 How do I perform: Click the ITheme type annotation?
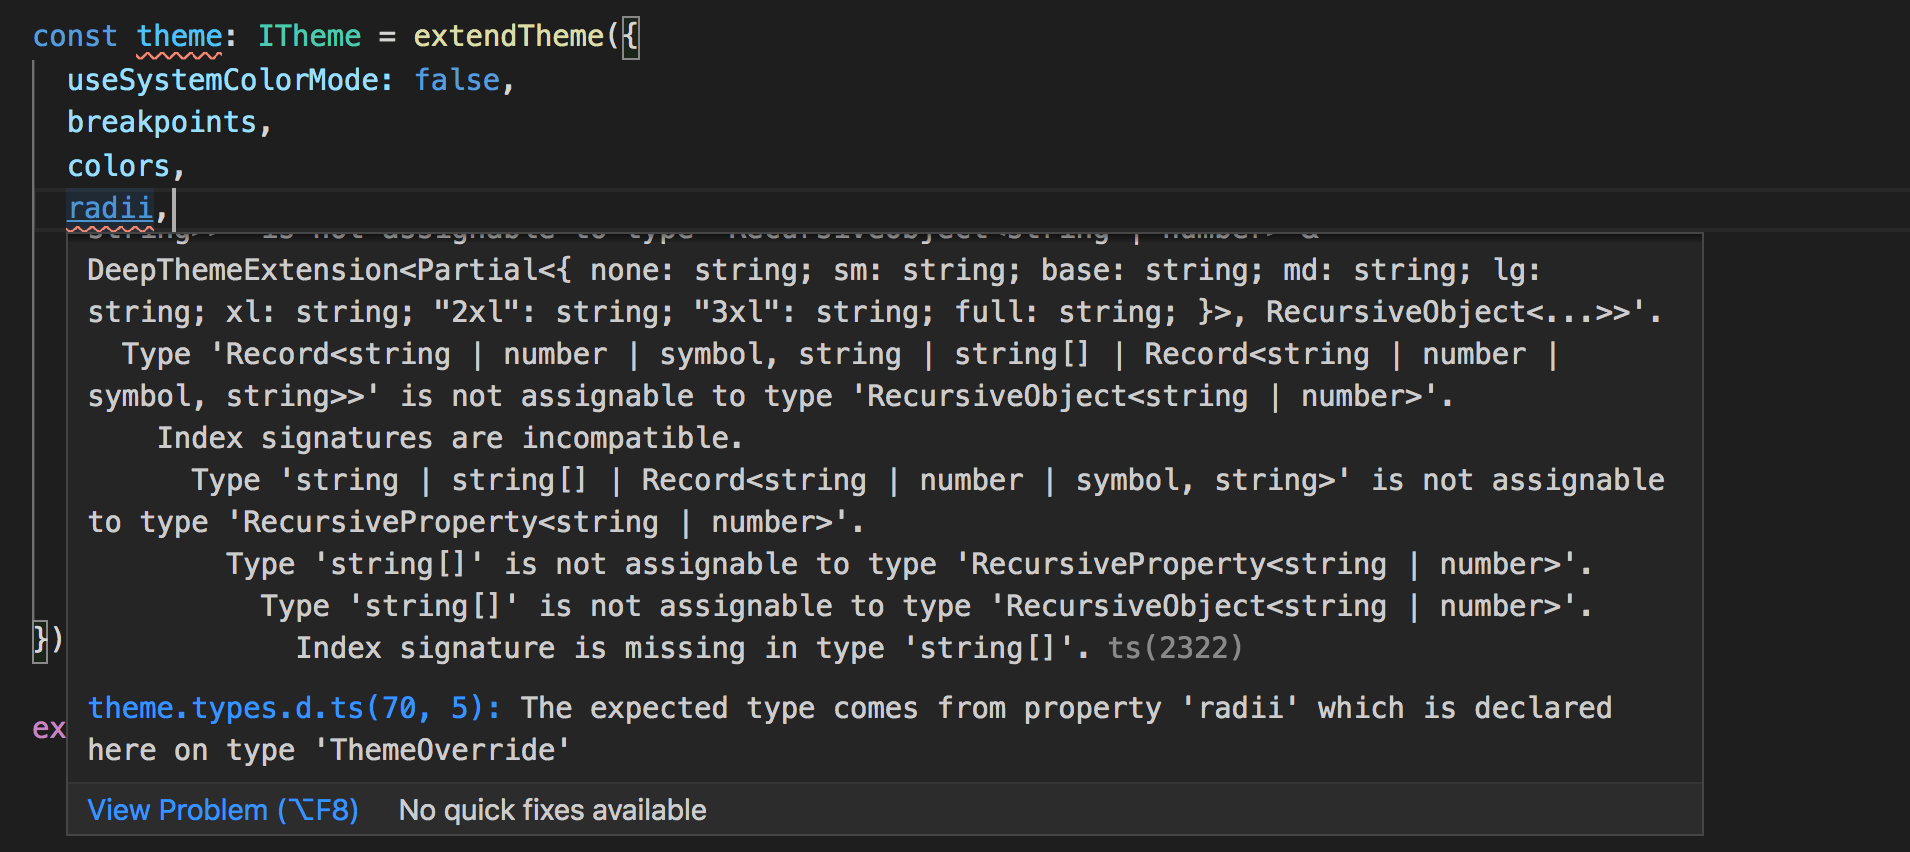click(x=309, y=37)
